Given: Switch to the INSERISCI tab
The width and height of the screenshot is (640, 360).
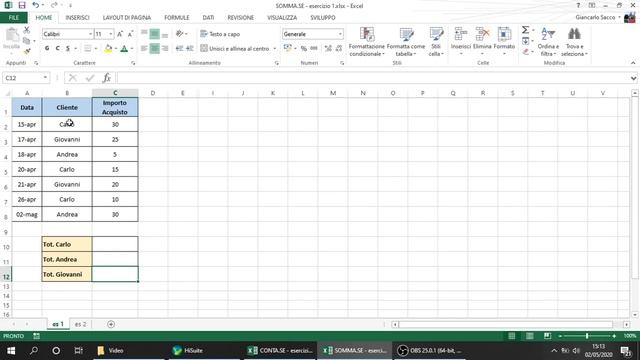Looking at the screenshot, I should tap(77, 18).
